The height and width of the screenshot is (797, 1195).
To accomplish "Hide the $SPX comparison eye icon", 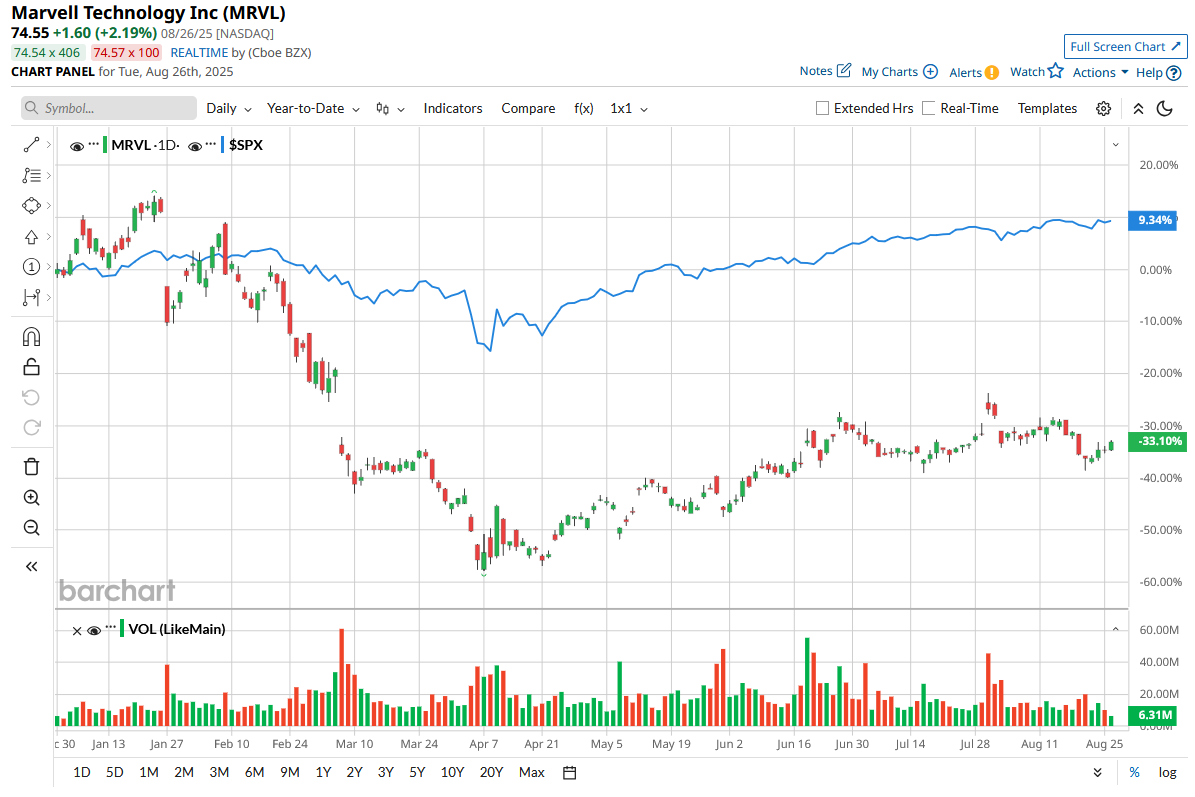I will tap(195, 146).
